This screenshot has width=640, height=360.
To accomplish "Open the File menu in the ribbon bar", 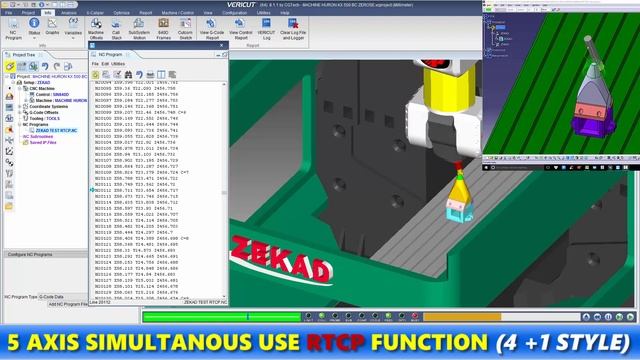I will (8, 13).
